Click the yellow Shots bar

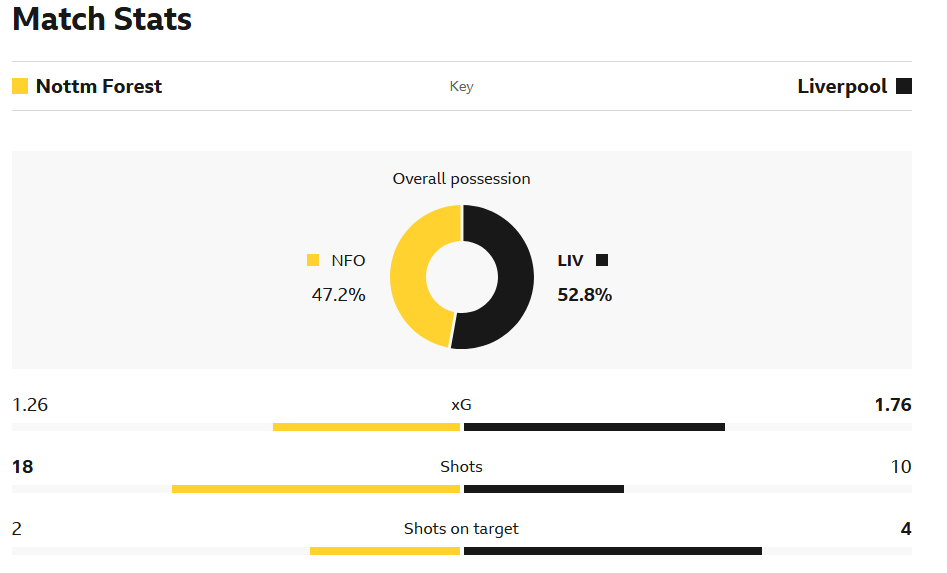coord(315,489)
